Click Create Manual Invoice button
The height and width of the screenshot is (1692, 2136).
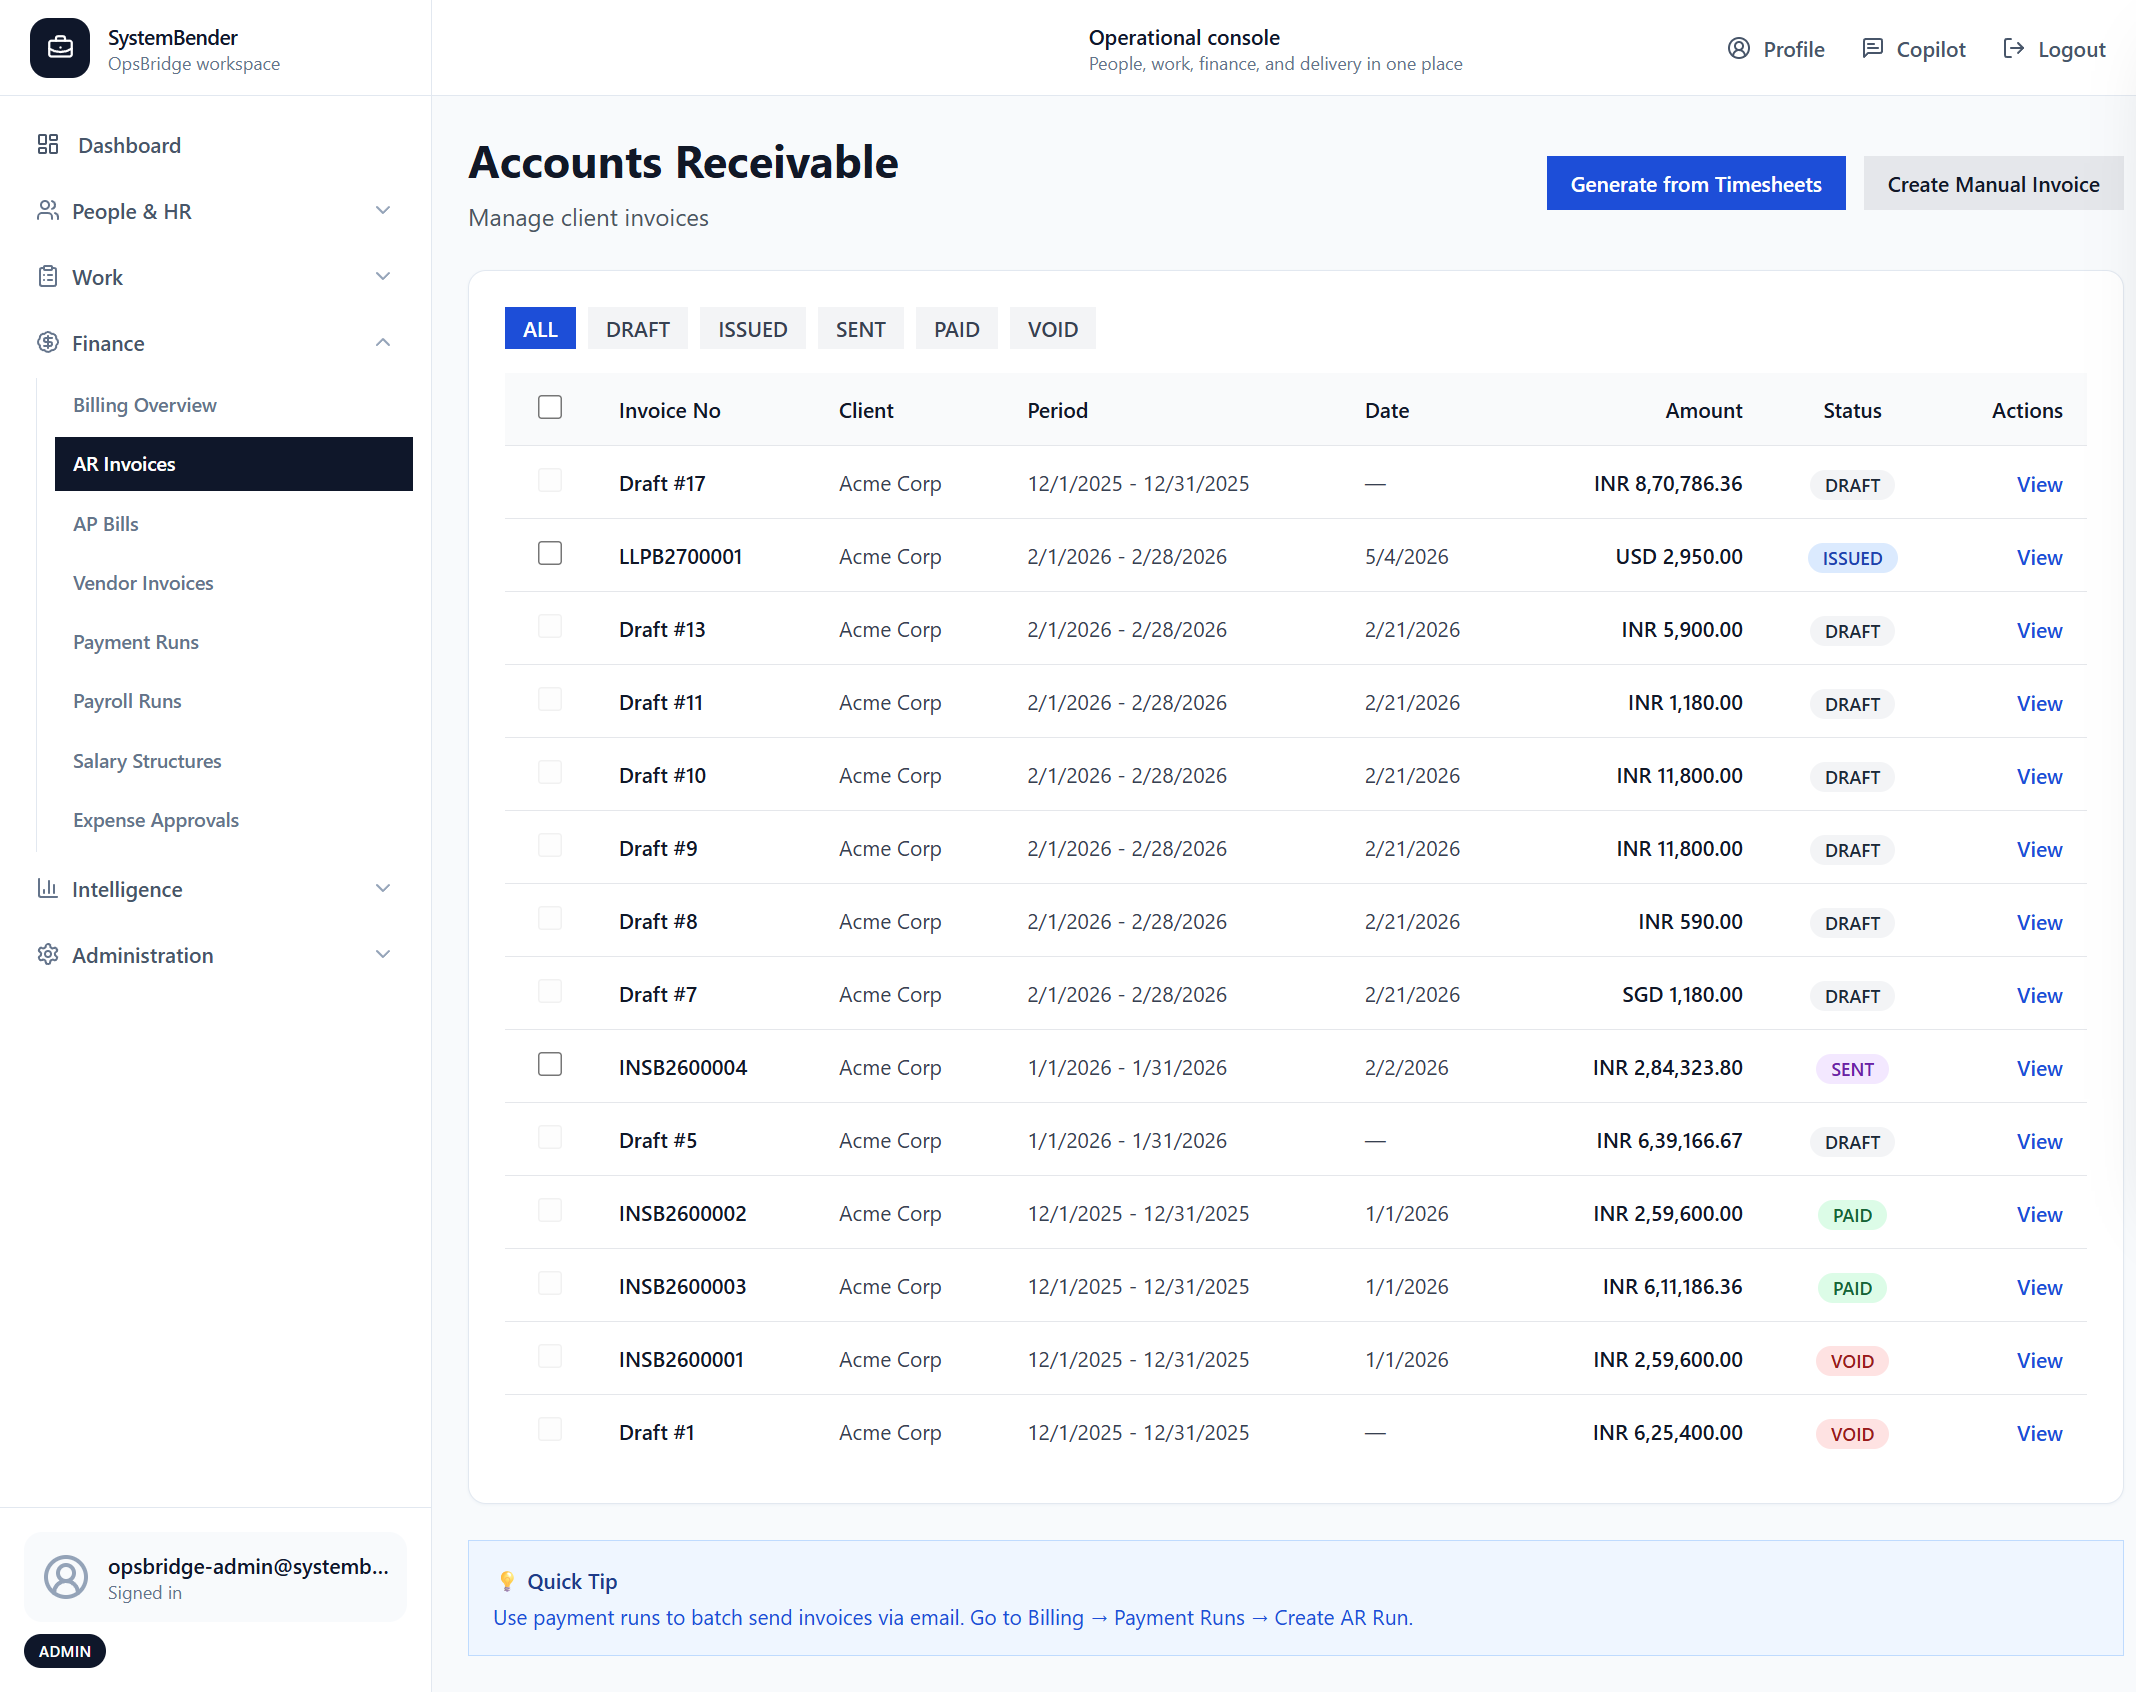(1993, 183)
